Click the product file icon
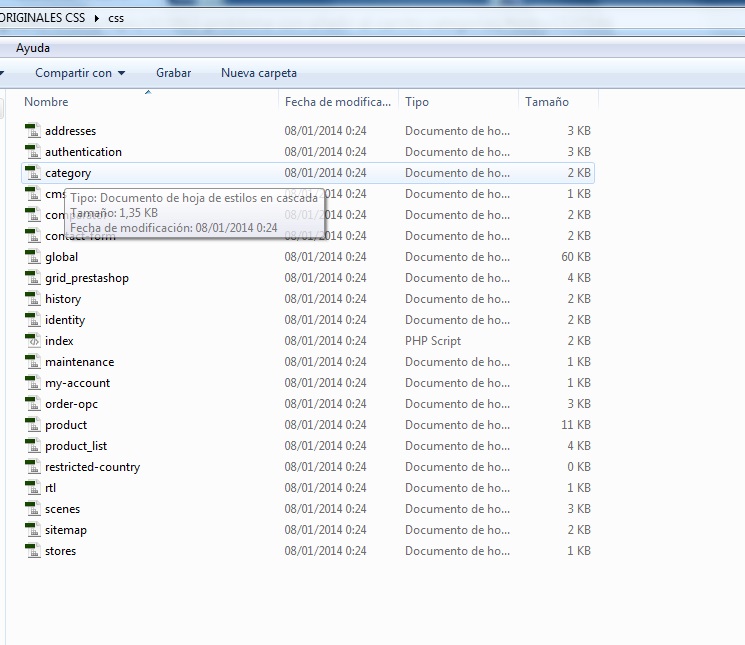The width and height of the screenshot is (745, 645). (x=33, y=425)
